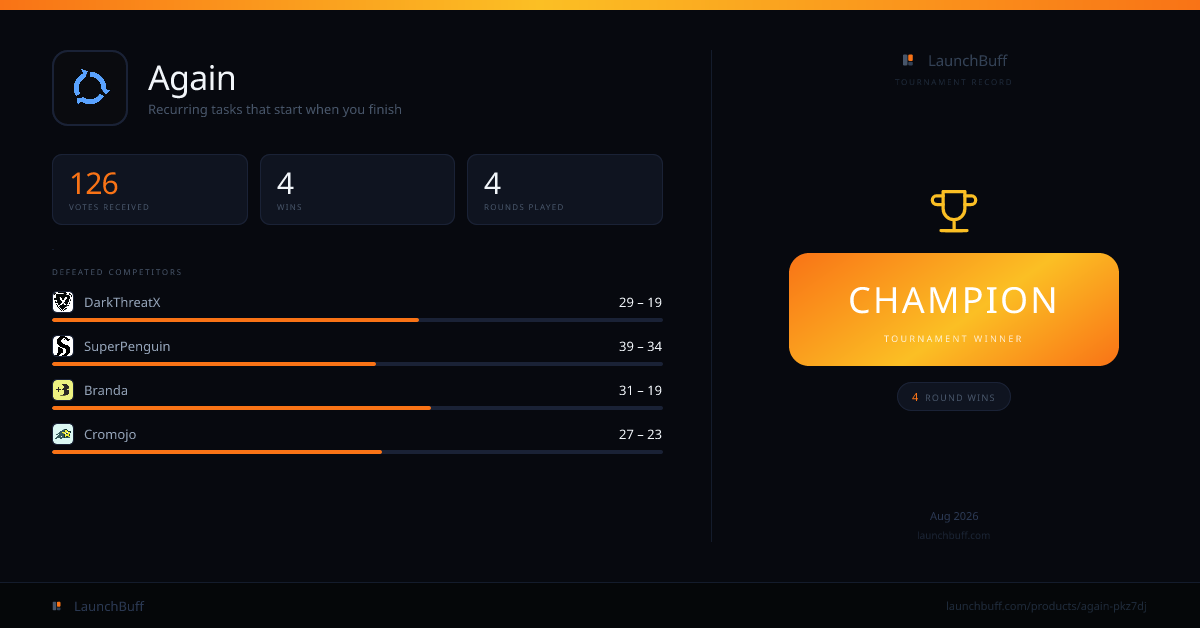Click the Branda competitor icon
Image resolution: width=1200 pixels, height=628 pixels.
[63, 390]
